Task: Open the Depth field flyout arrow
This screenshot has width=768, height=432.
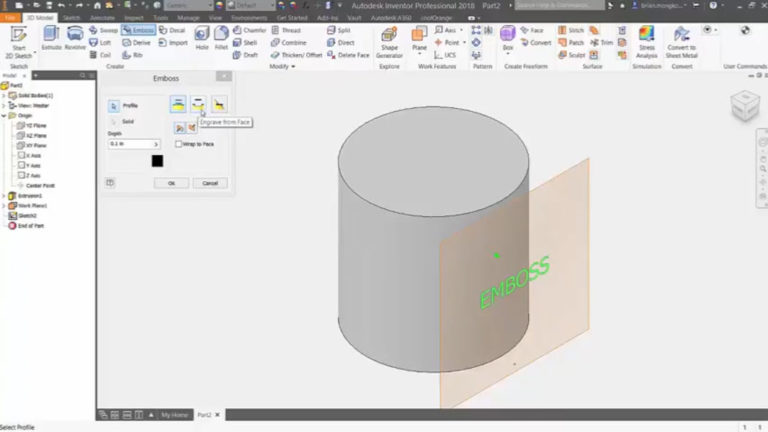Action: pos(156,144)
